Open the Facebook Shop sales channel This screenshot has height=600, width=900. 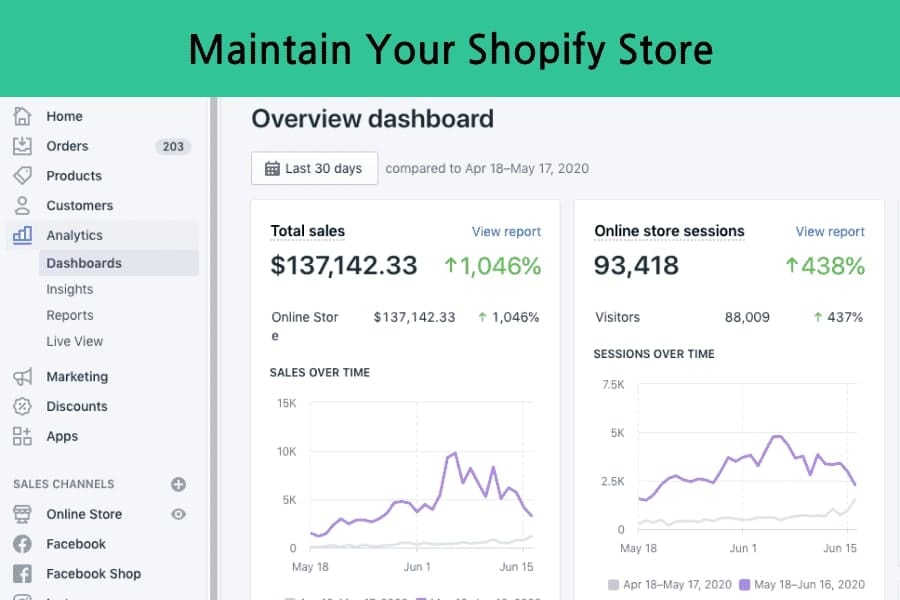[94, 574]
